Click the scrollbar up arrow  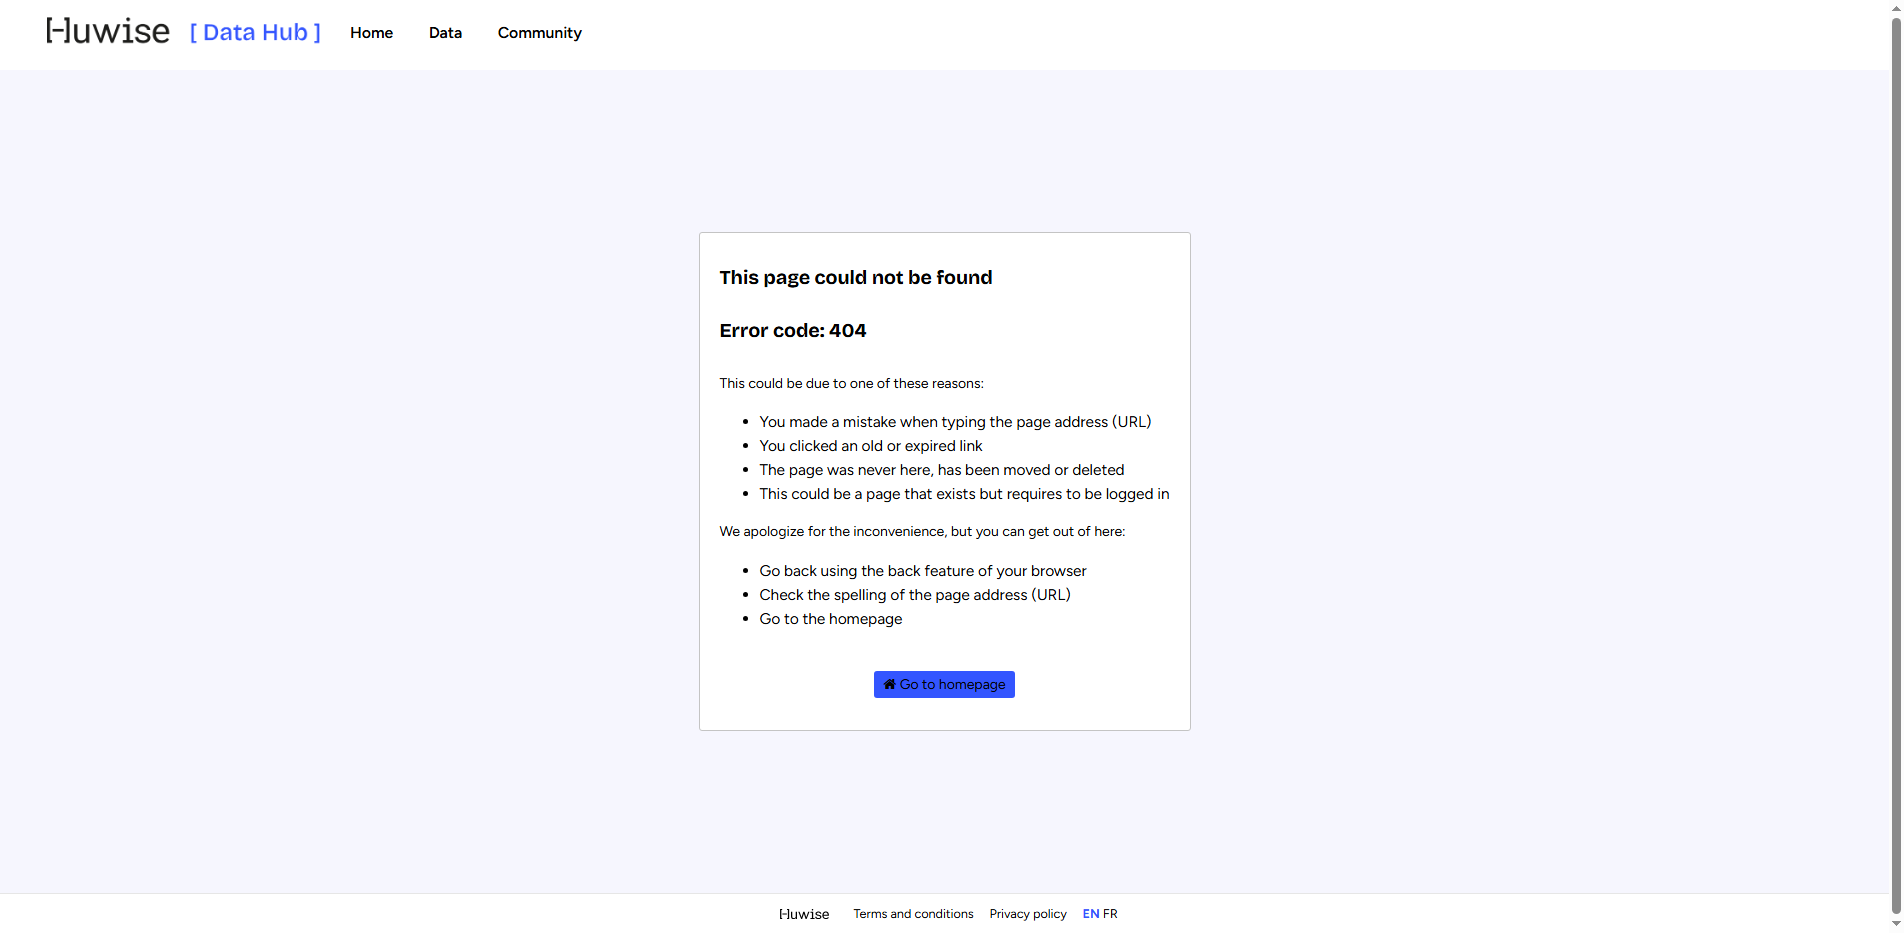(x=1895, y=7)
